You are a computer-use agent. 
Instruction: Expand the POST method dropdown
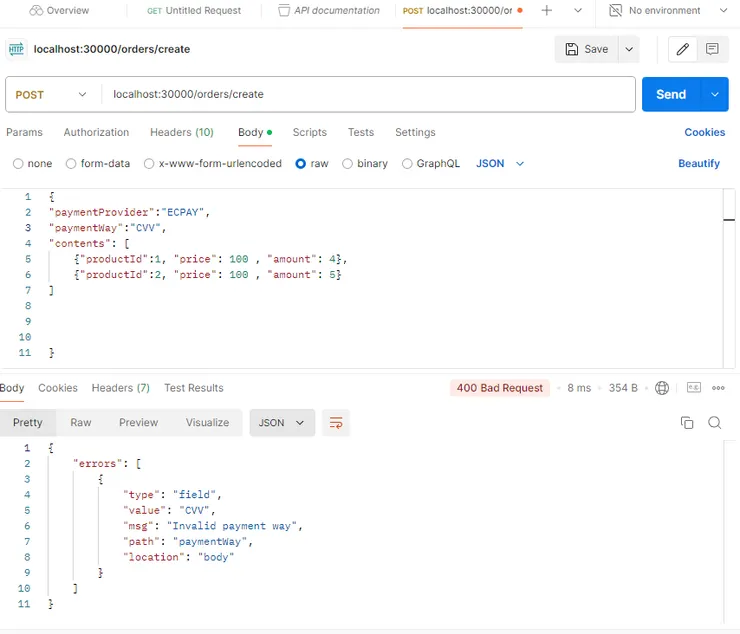pos(52,95)
